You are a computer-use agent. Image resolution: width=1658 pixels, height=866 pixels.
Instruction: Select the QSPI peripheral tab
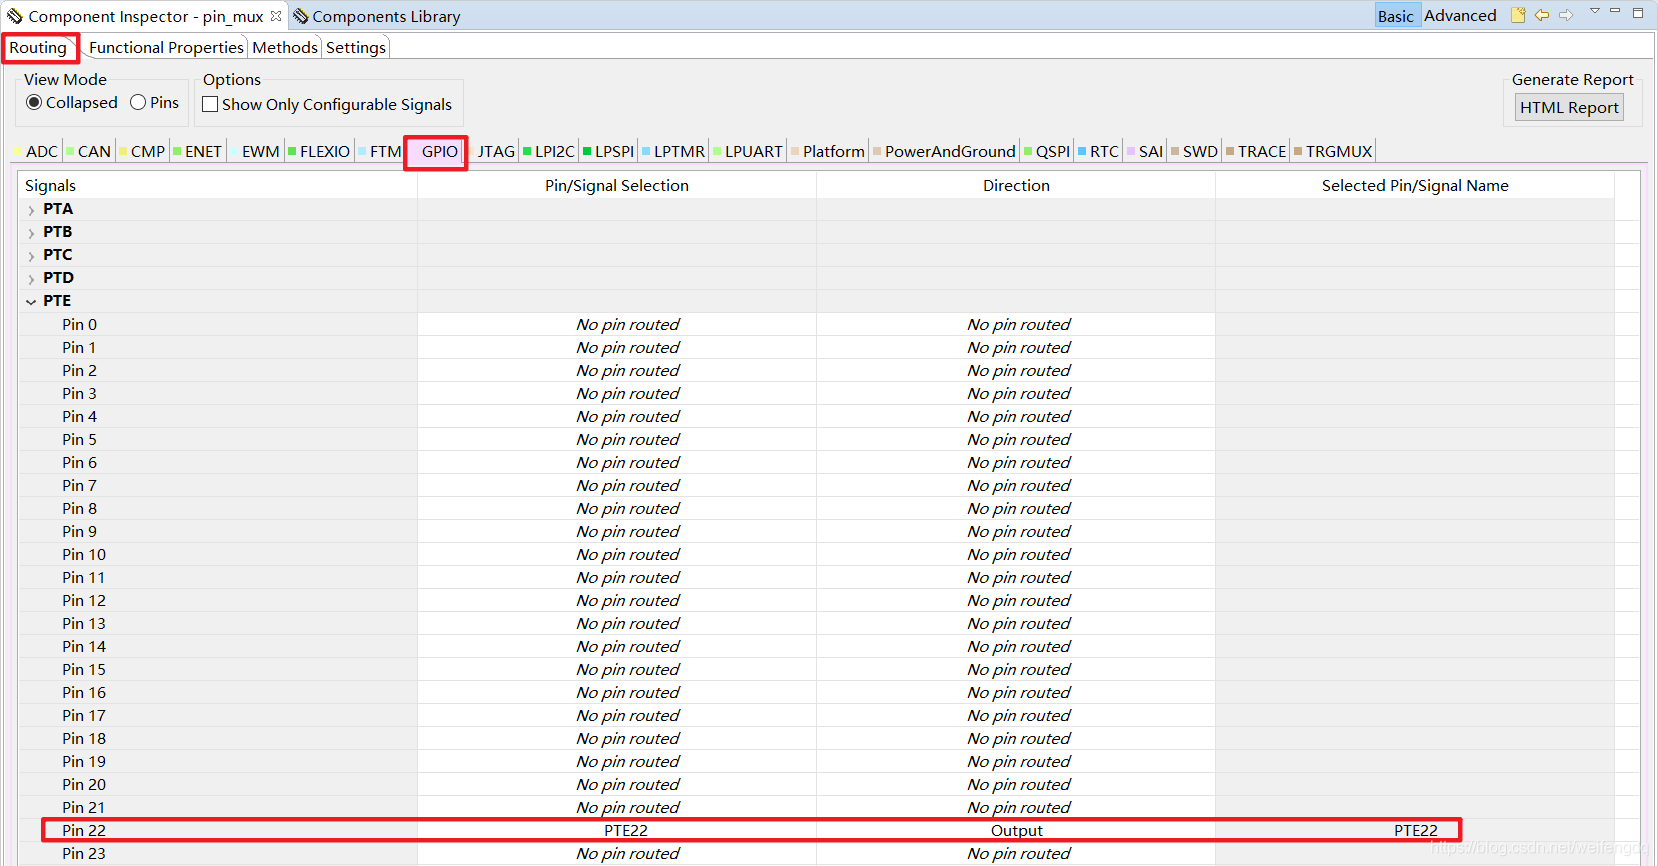1047,151
